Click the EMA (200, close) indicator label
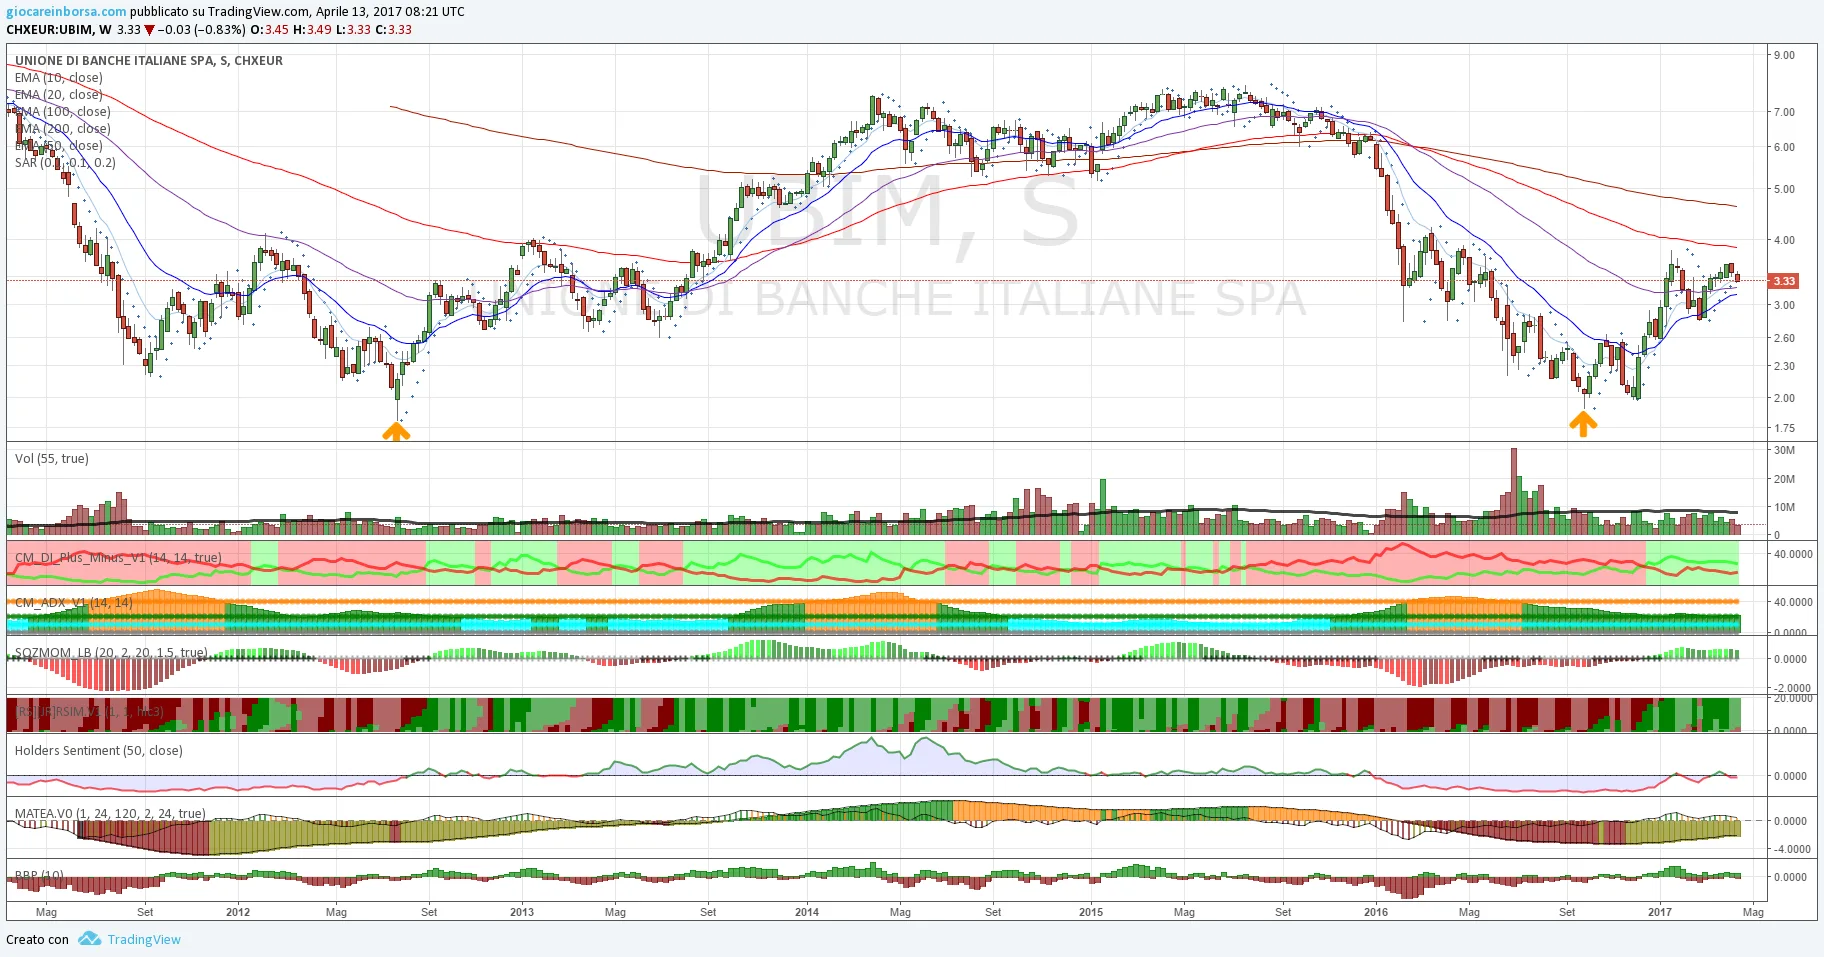The width and height of the screenshot is (1824, 957). pos(63,128)
